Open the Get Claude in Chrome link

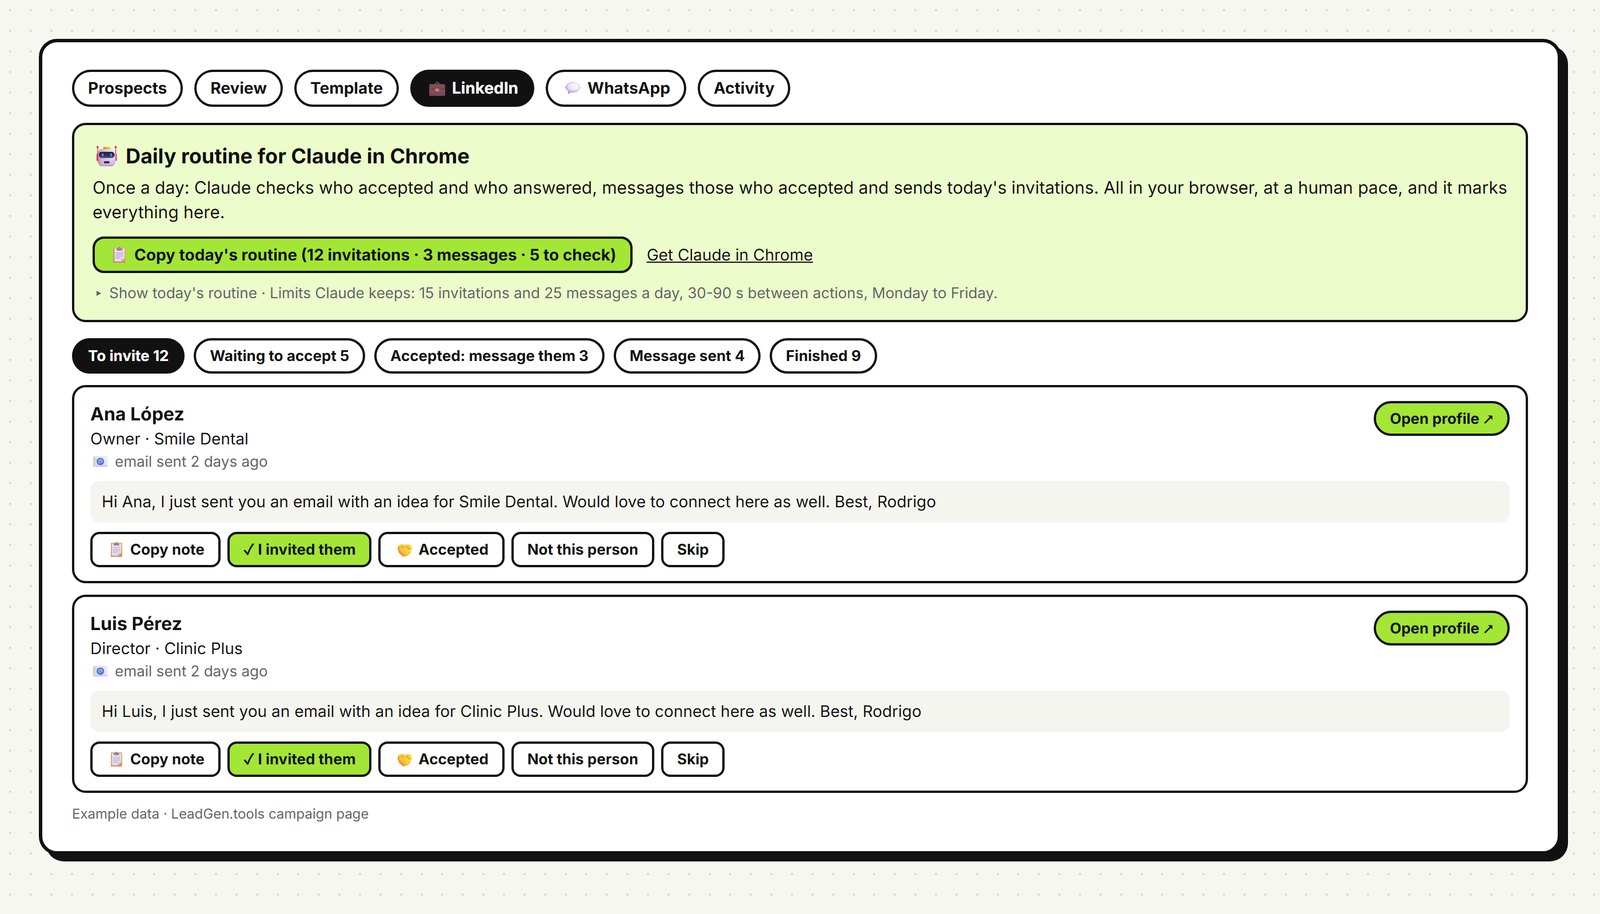click(x=729, y=255)
